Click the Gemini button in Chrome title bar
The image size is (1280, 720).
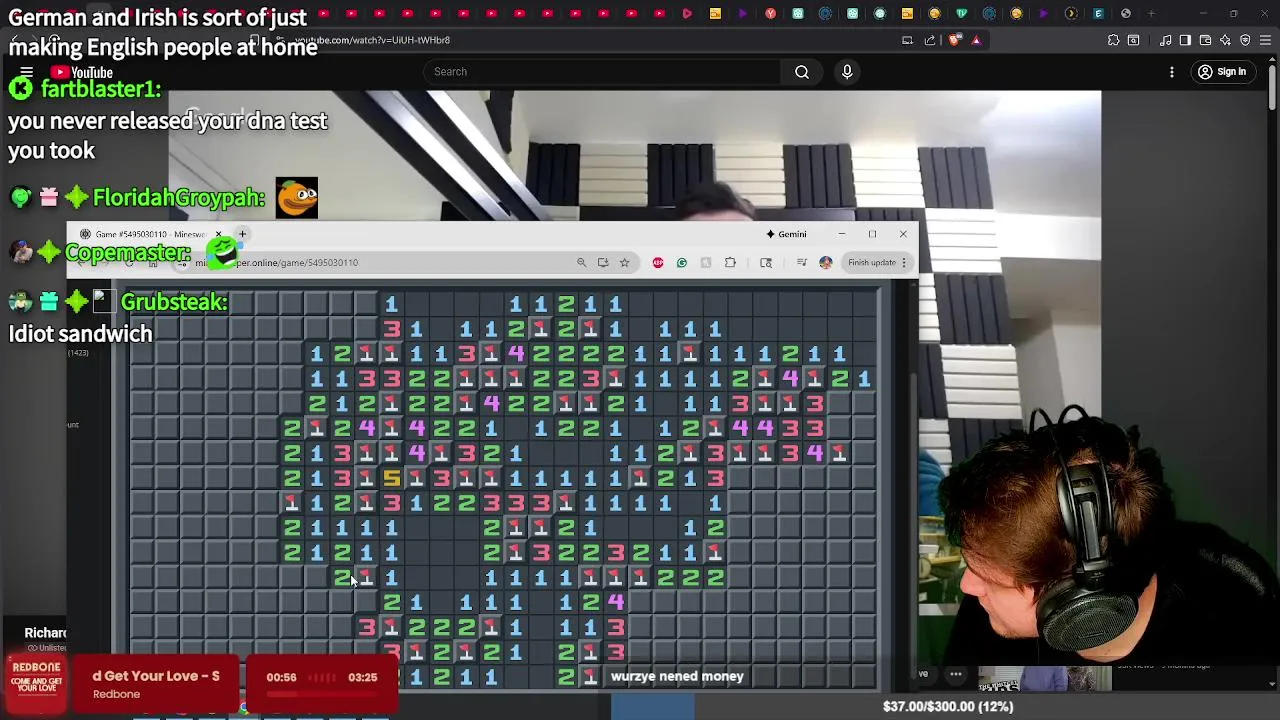(x=786, y=234)
